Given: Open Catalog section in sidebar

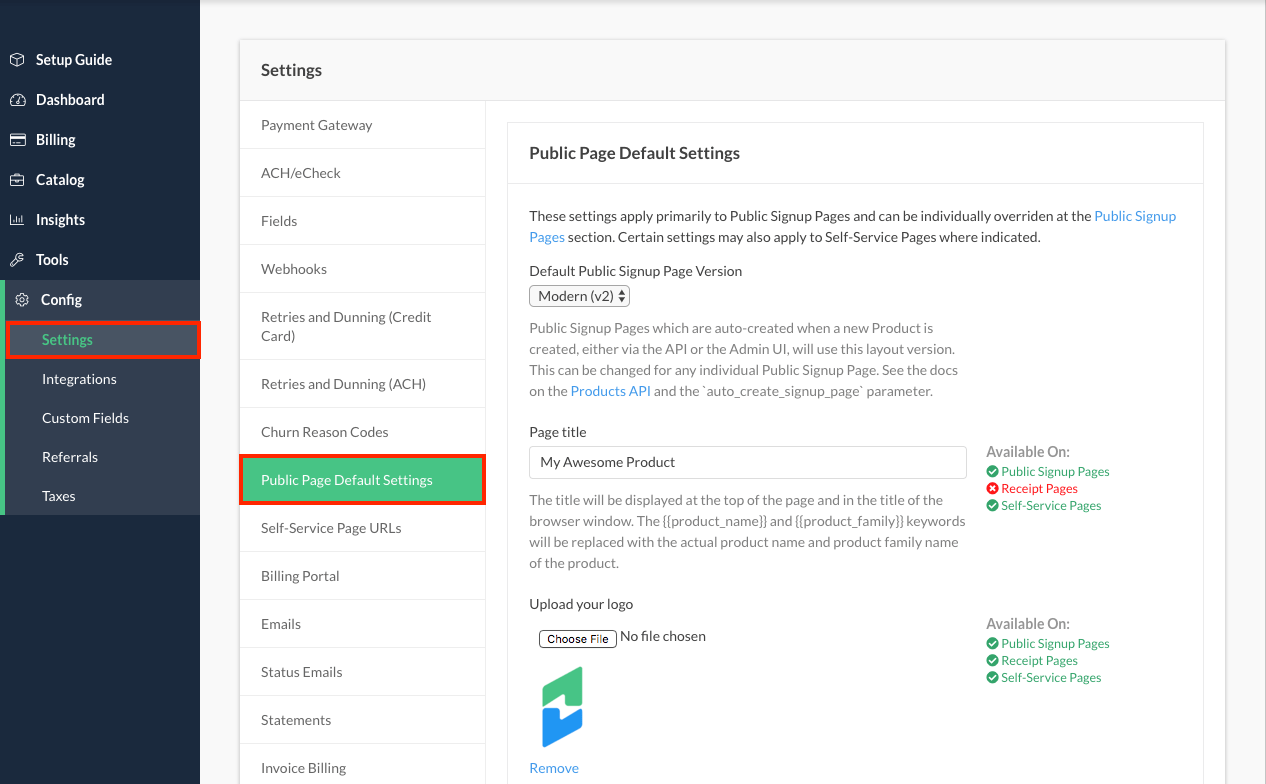Looking at the screenshot, I should 100,180.
